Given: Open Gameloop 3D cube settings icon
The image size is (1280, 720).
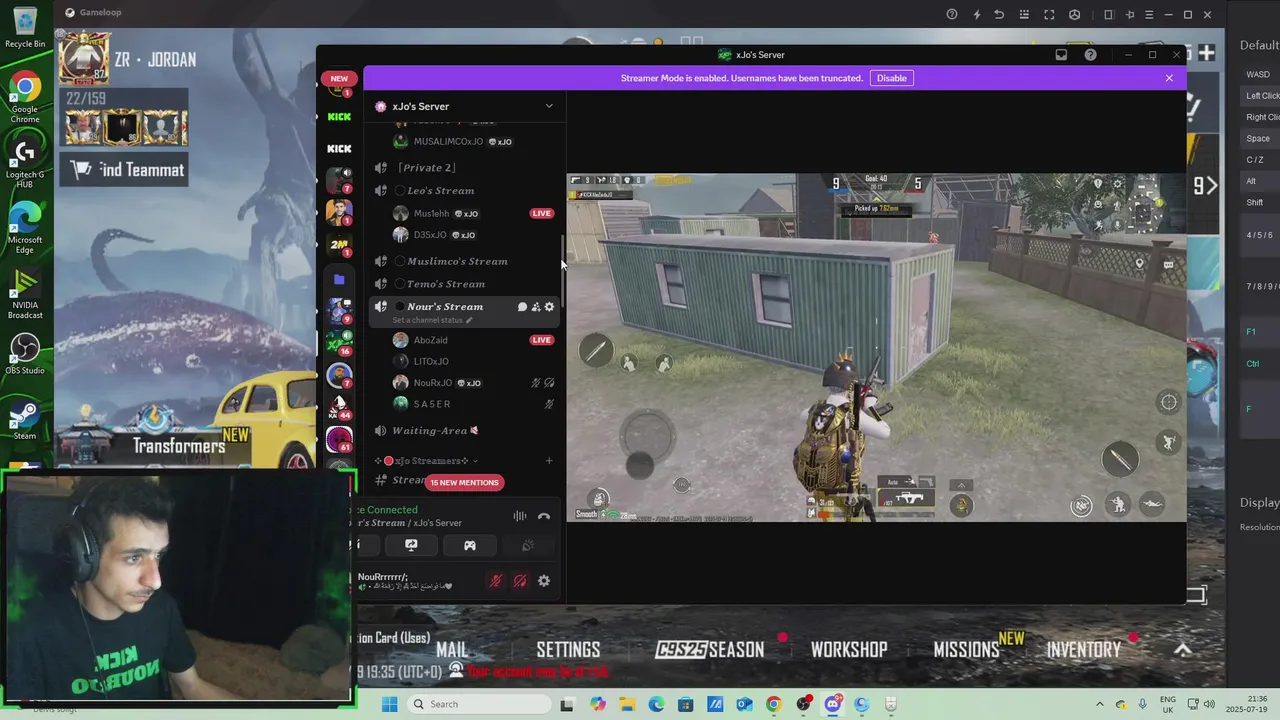Looking at the screenshot, I should coord(1075,14).
